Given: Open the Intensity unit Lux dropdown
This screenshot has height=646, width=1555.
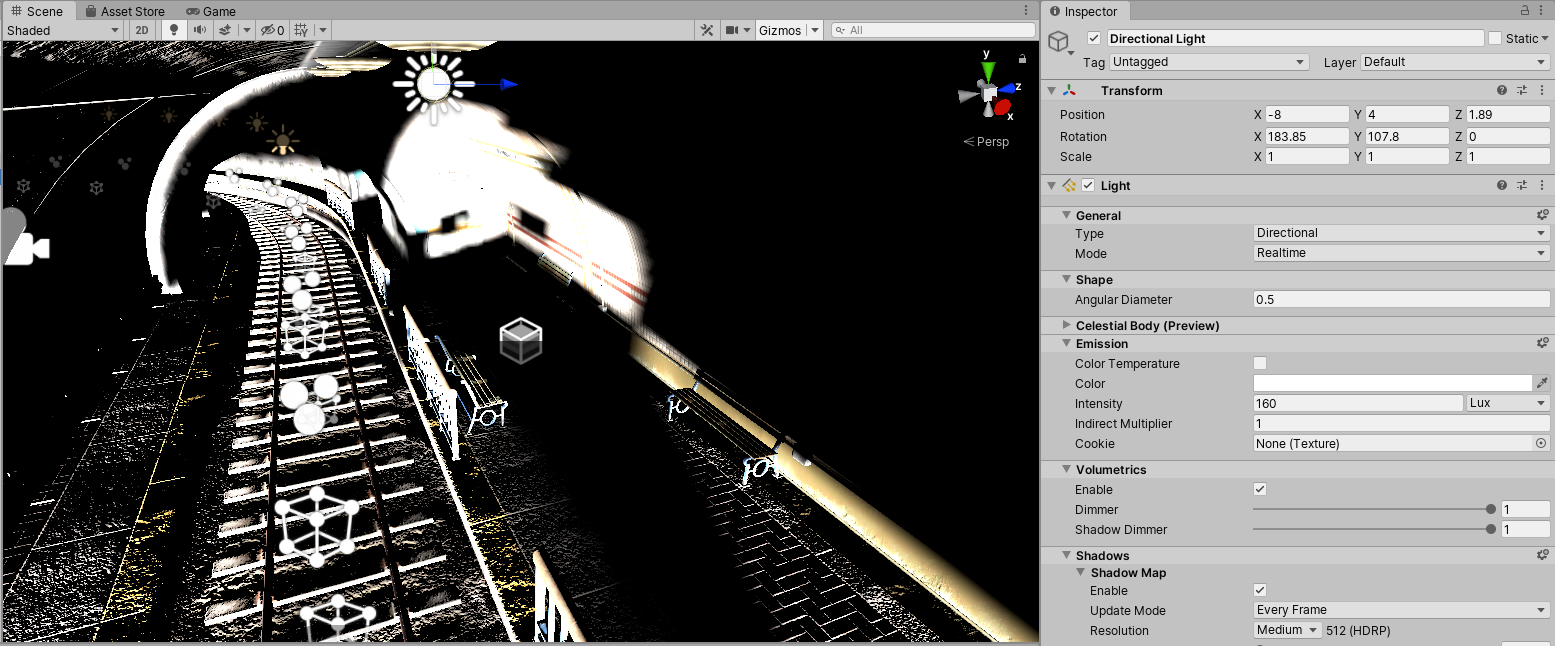Looking at the screenshot, I should [1508, 403].
